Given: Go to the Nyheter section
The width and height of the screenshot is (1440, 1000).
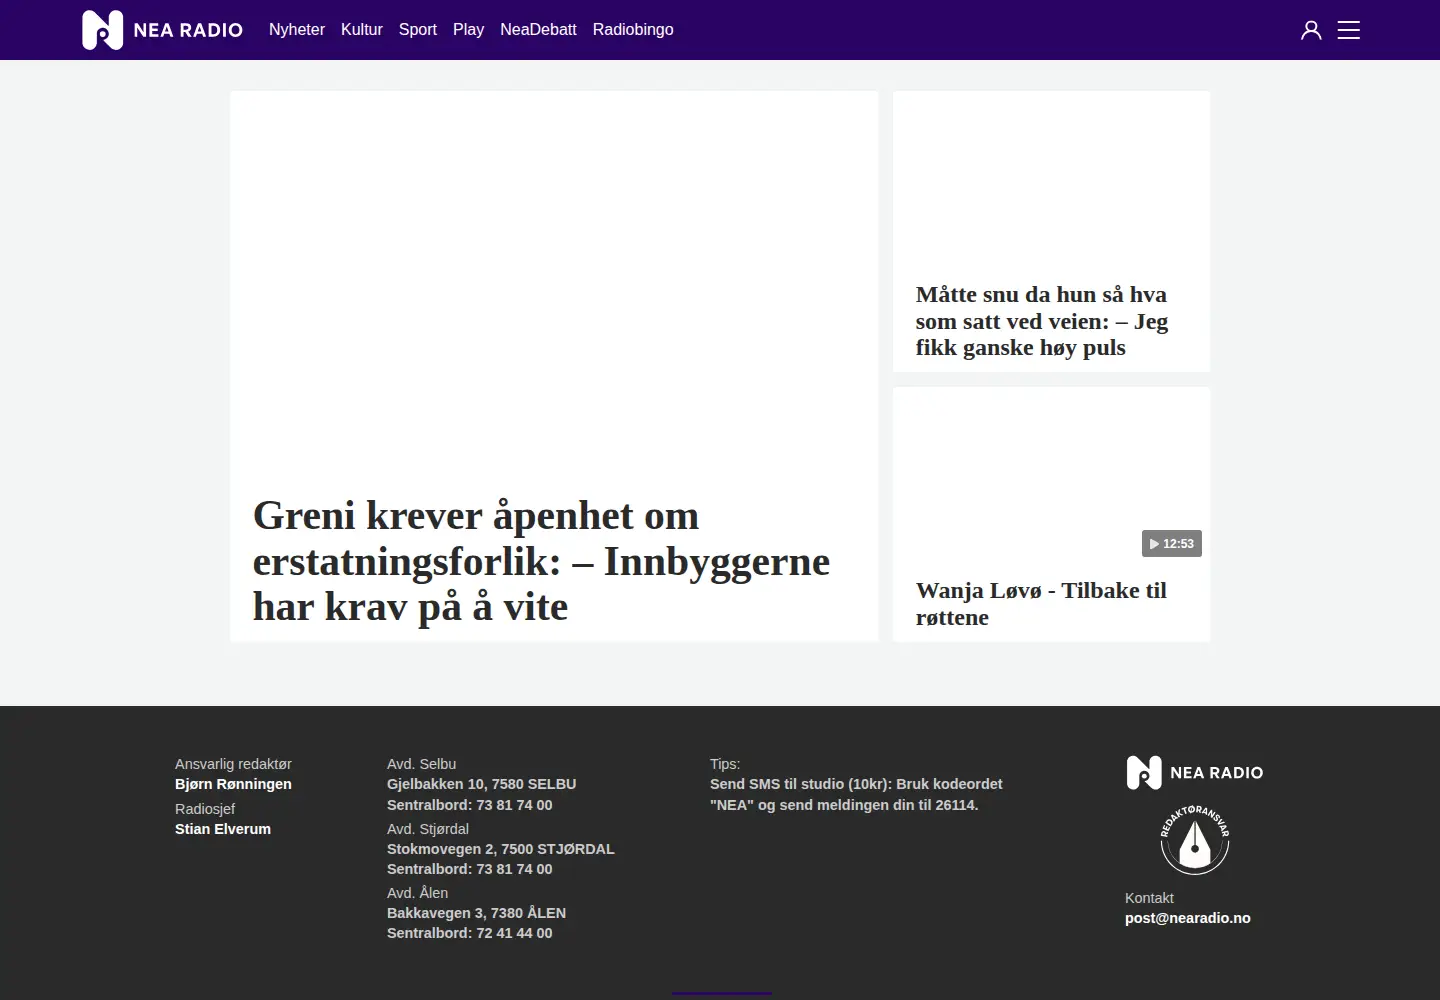Looking at the screenshot, I should [x=297, y=30].
